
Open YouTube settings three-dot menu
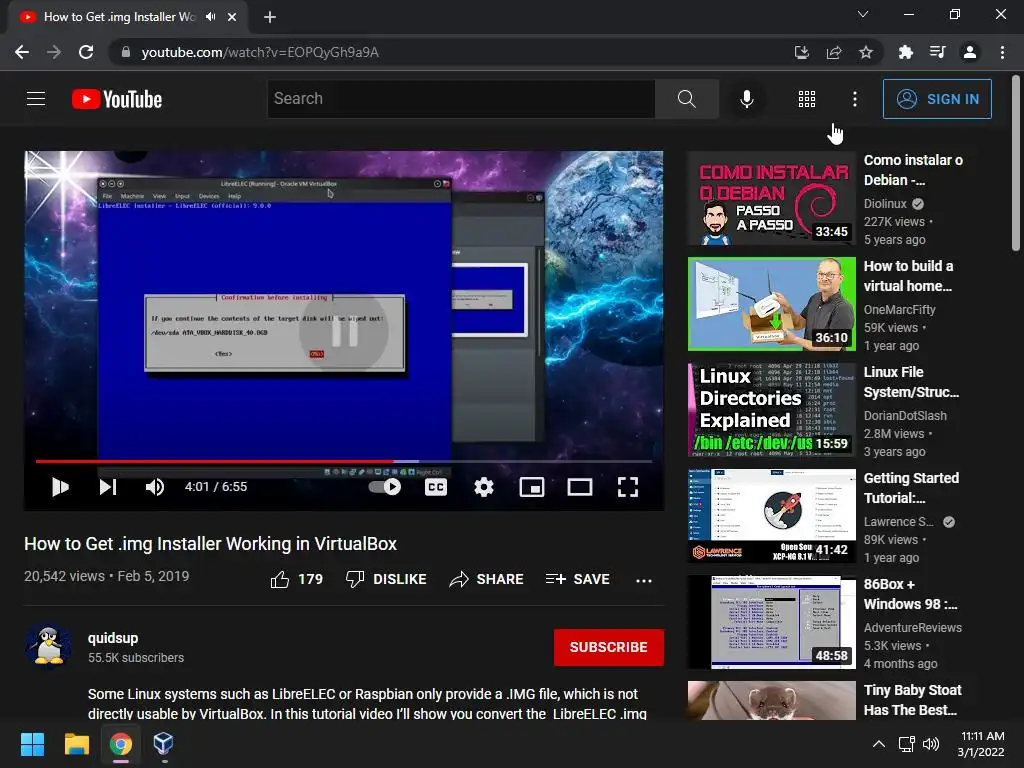(x=855, y=99)
